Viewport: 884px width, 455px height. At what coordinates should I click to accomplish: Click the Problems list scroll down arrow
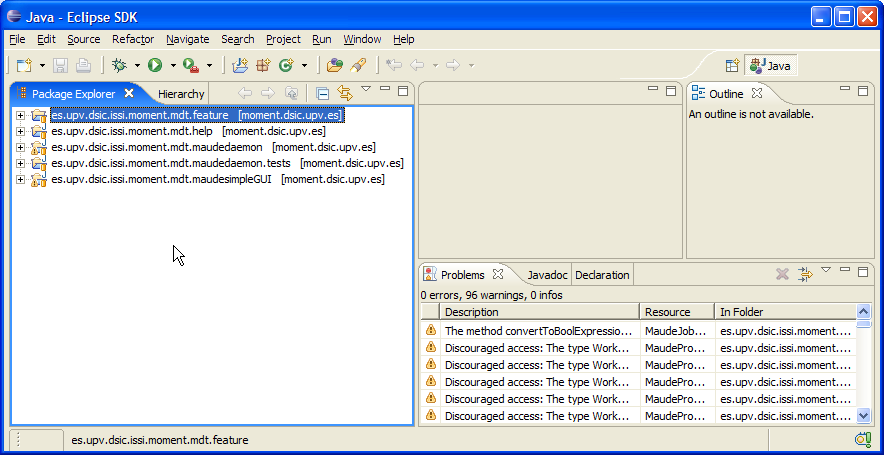coord(863,416)
